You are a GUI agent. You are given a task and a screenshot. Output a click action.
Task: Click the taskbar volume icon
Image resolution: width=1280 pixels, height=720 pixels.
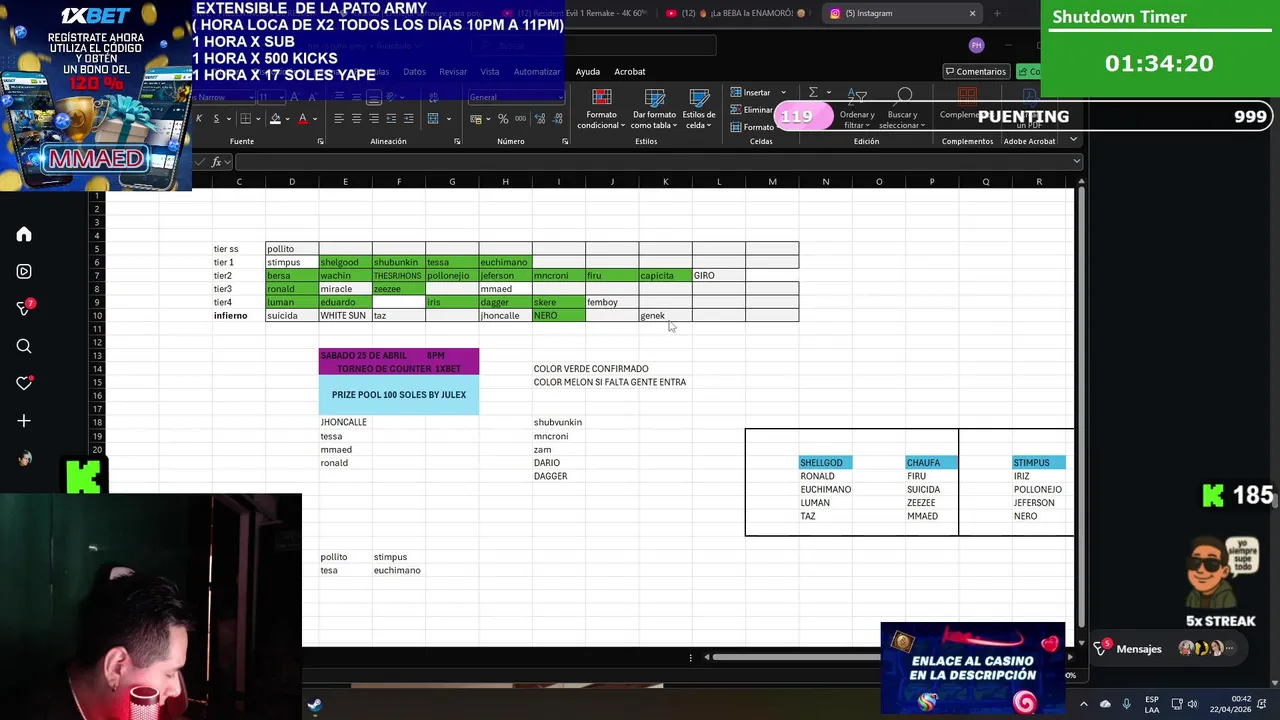[x=1192, y=704]
